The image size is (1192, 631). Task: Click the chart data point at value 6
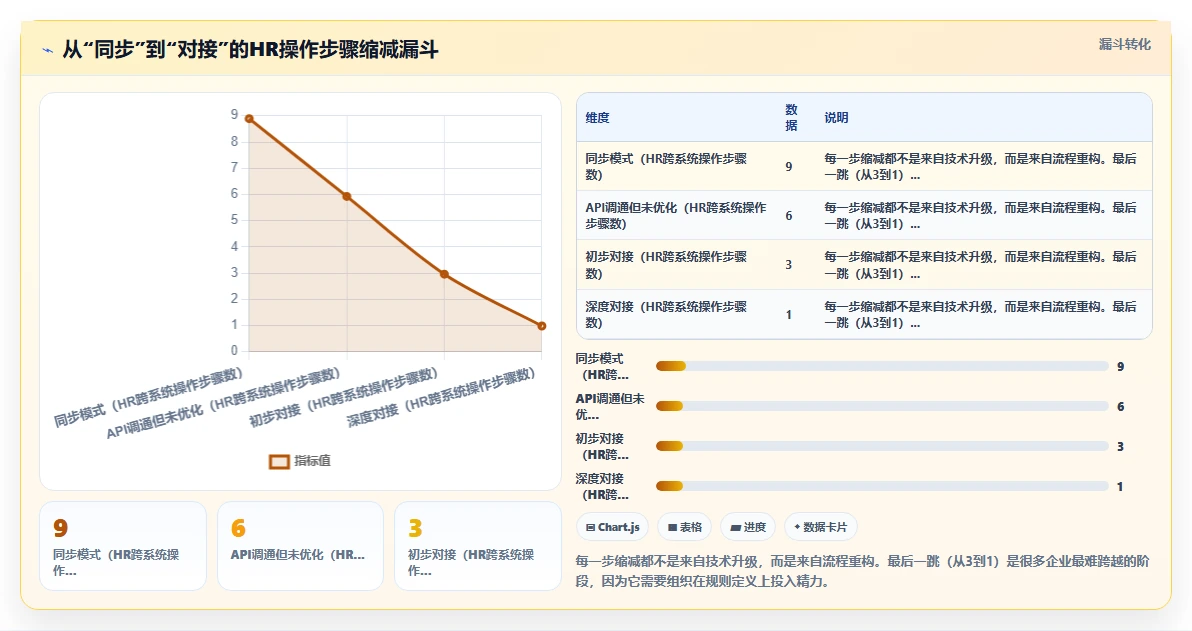coord(347,196)
